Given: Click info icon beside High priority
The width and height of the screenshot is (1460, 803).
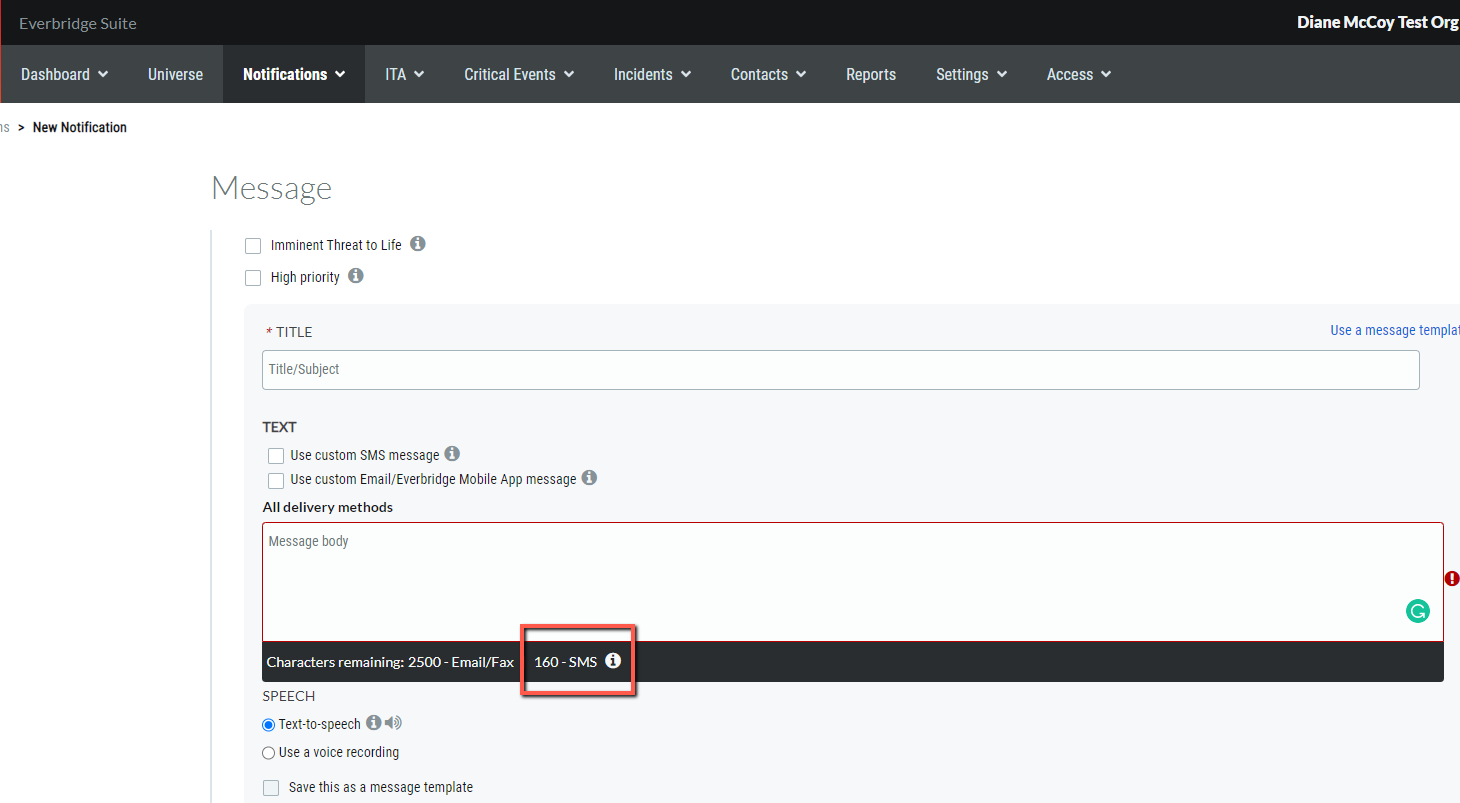Looking at the screenshot, I should click(356, 276).
